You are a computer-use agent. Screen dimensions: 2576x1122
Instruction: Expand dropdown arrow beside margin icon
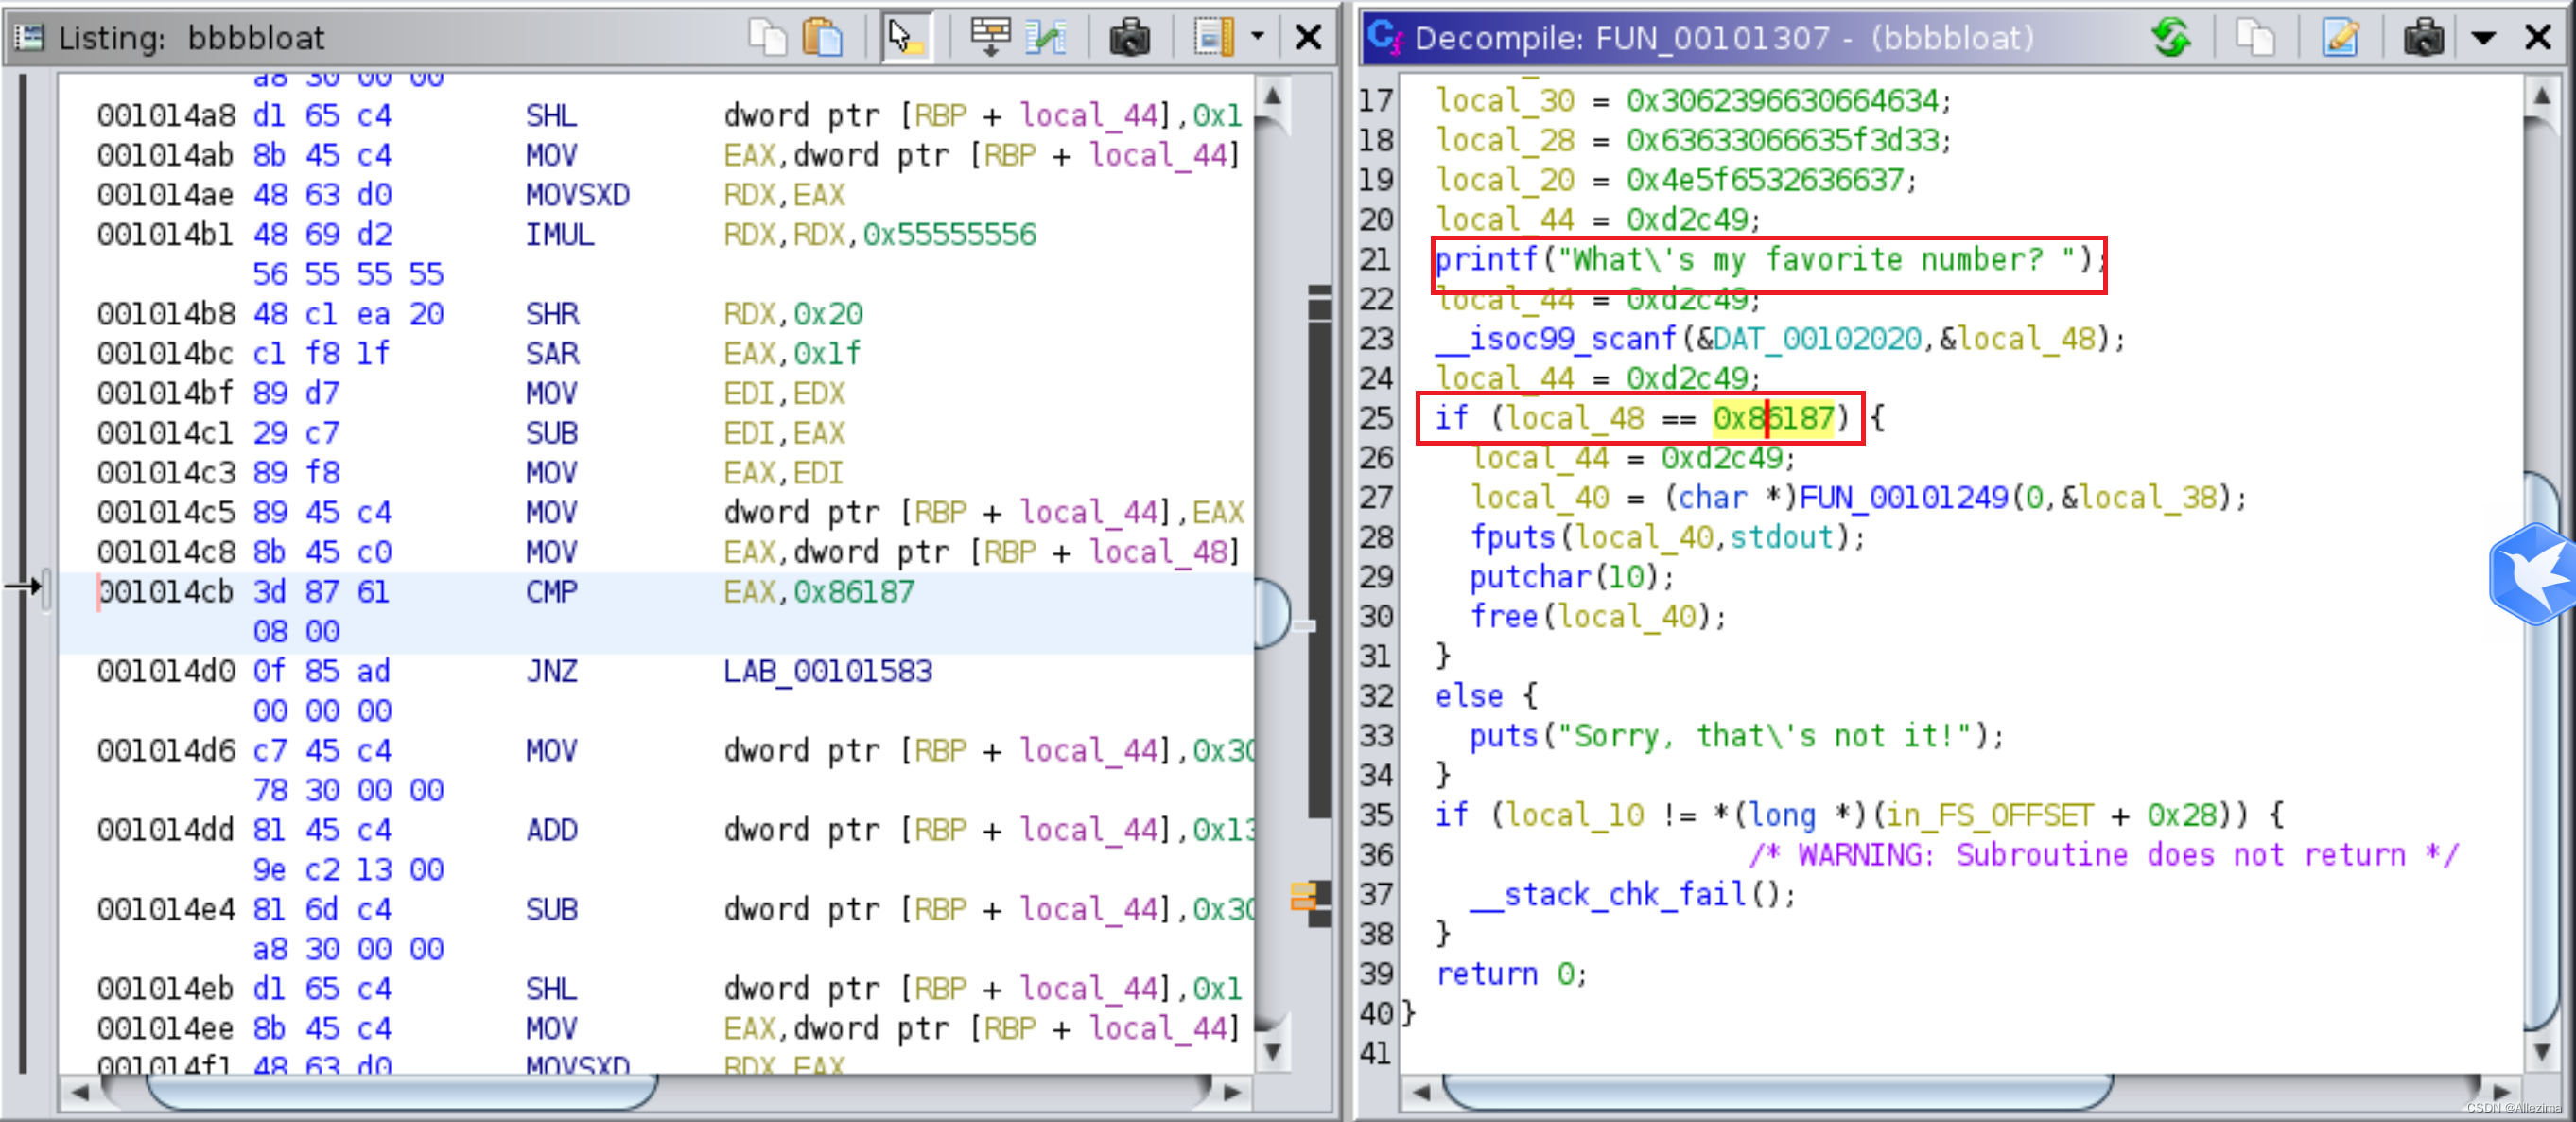coord(1257,38)
